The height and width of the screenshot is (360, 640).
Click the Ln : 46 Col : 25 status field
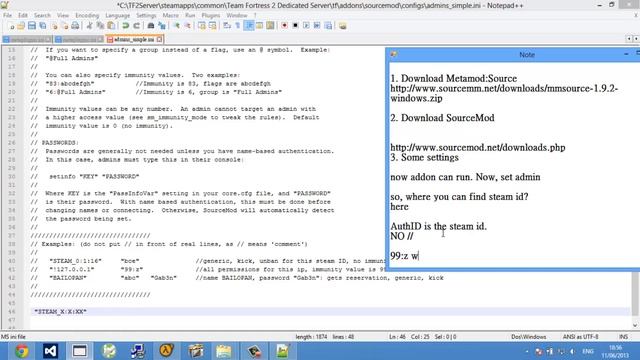pos(422,337)
